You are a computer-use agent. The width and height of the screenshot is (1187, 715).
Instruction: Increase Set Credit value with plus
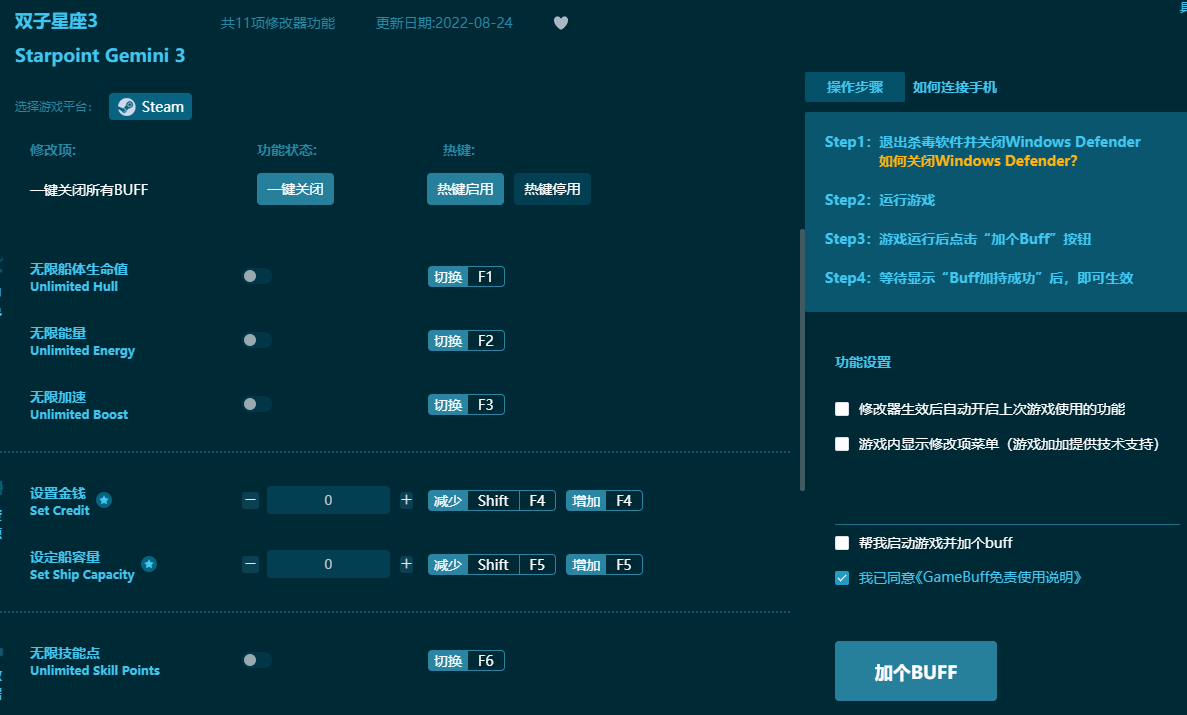(407, 500)
